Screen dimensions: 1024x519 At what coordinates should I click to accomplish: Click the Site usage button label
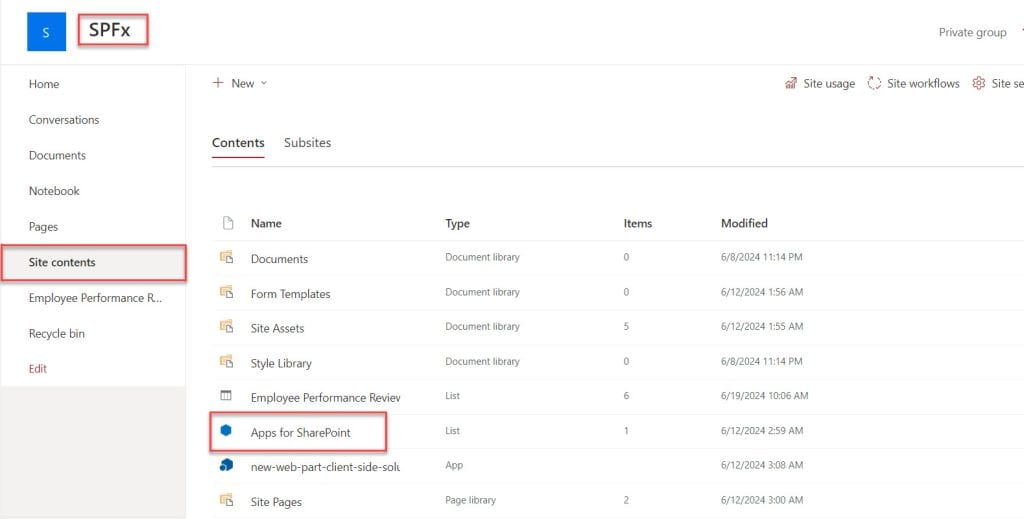pos(829,84)
